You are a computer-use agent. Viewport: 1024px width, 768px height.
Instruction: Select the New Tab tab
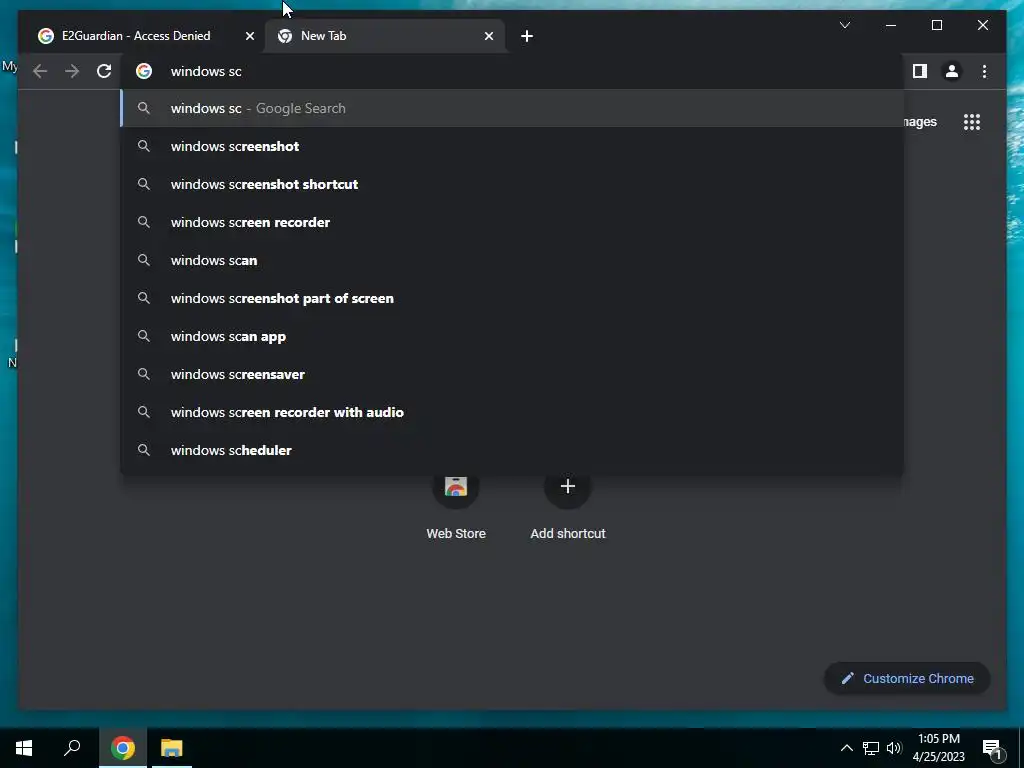384,36
